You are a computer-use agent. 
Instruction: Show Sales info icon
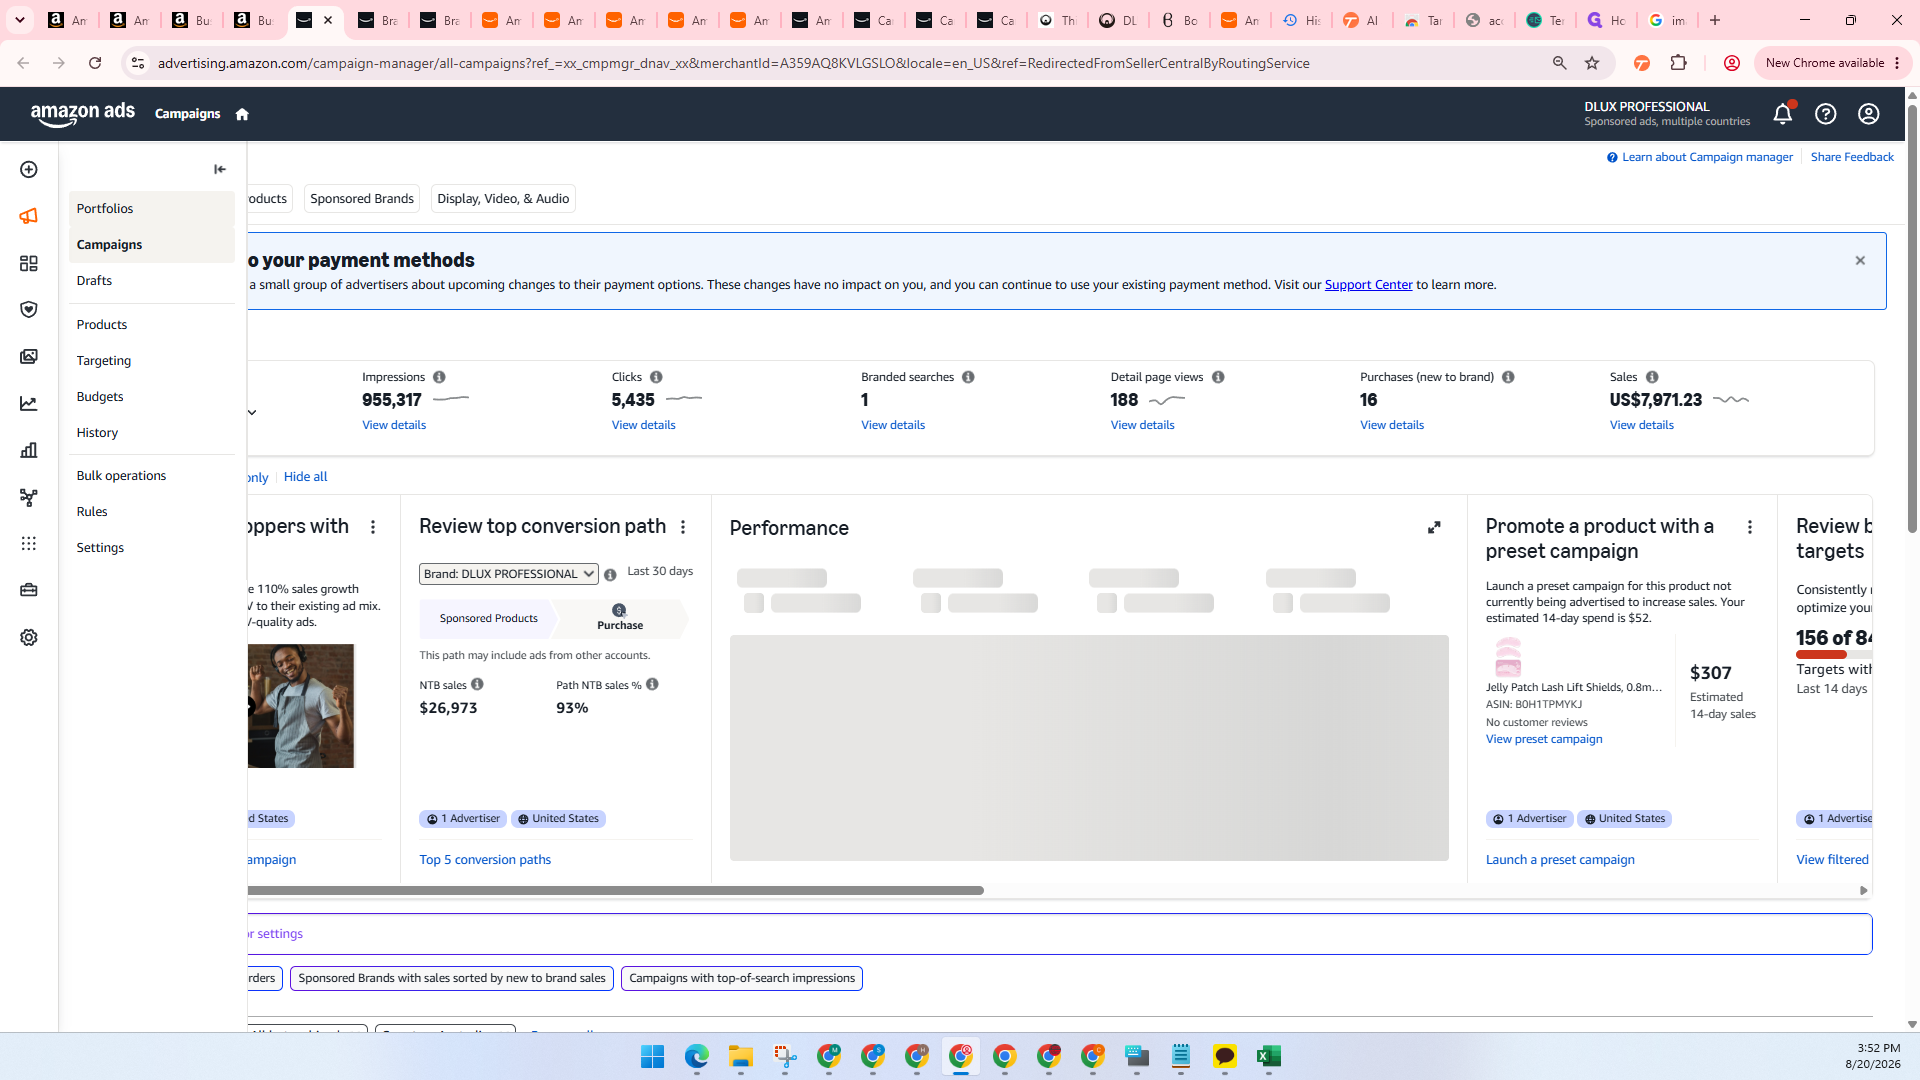coord(1652,377)
